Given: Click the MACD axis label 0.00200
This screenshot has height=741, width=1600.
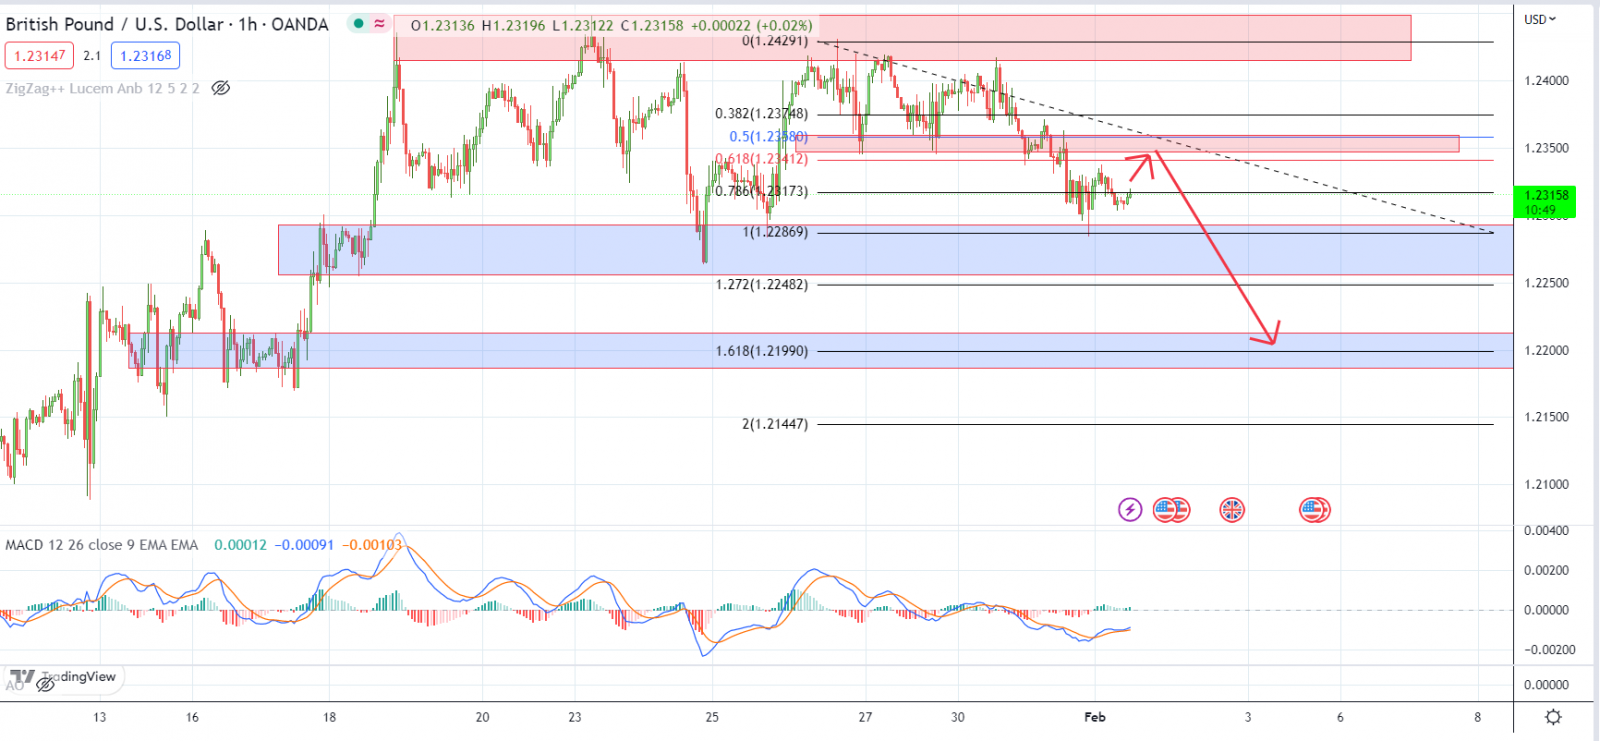Looking at the screenshot, I should coord(1546,570).
